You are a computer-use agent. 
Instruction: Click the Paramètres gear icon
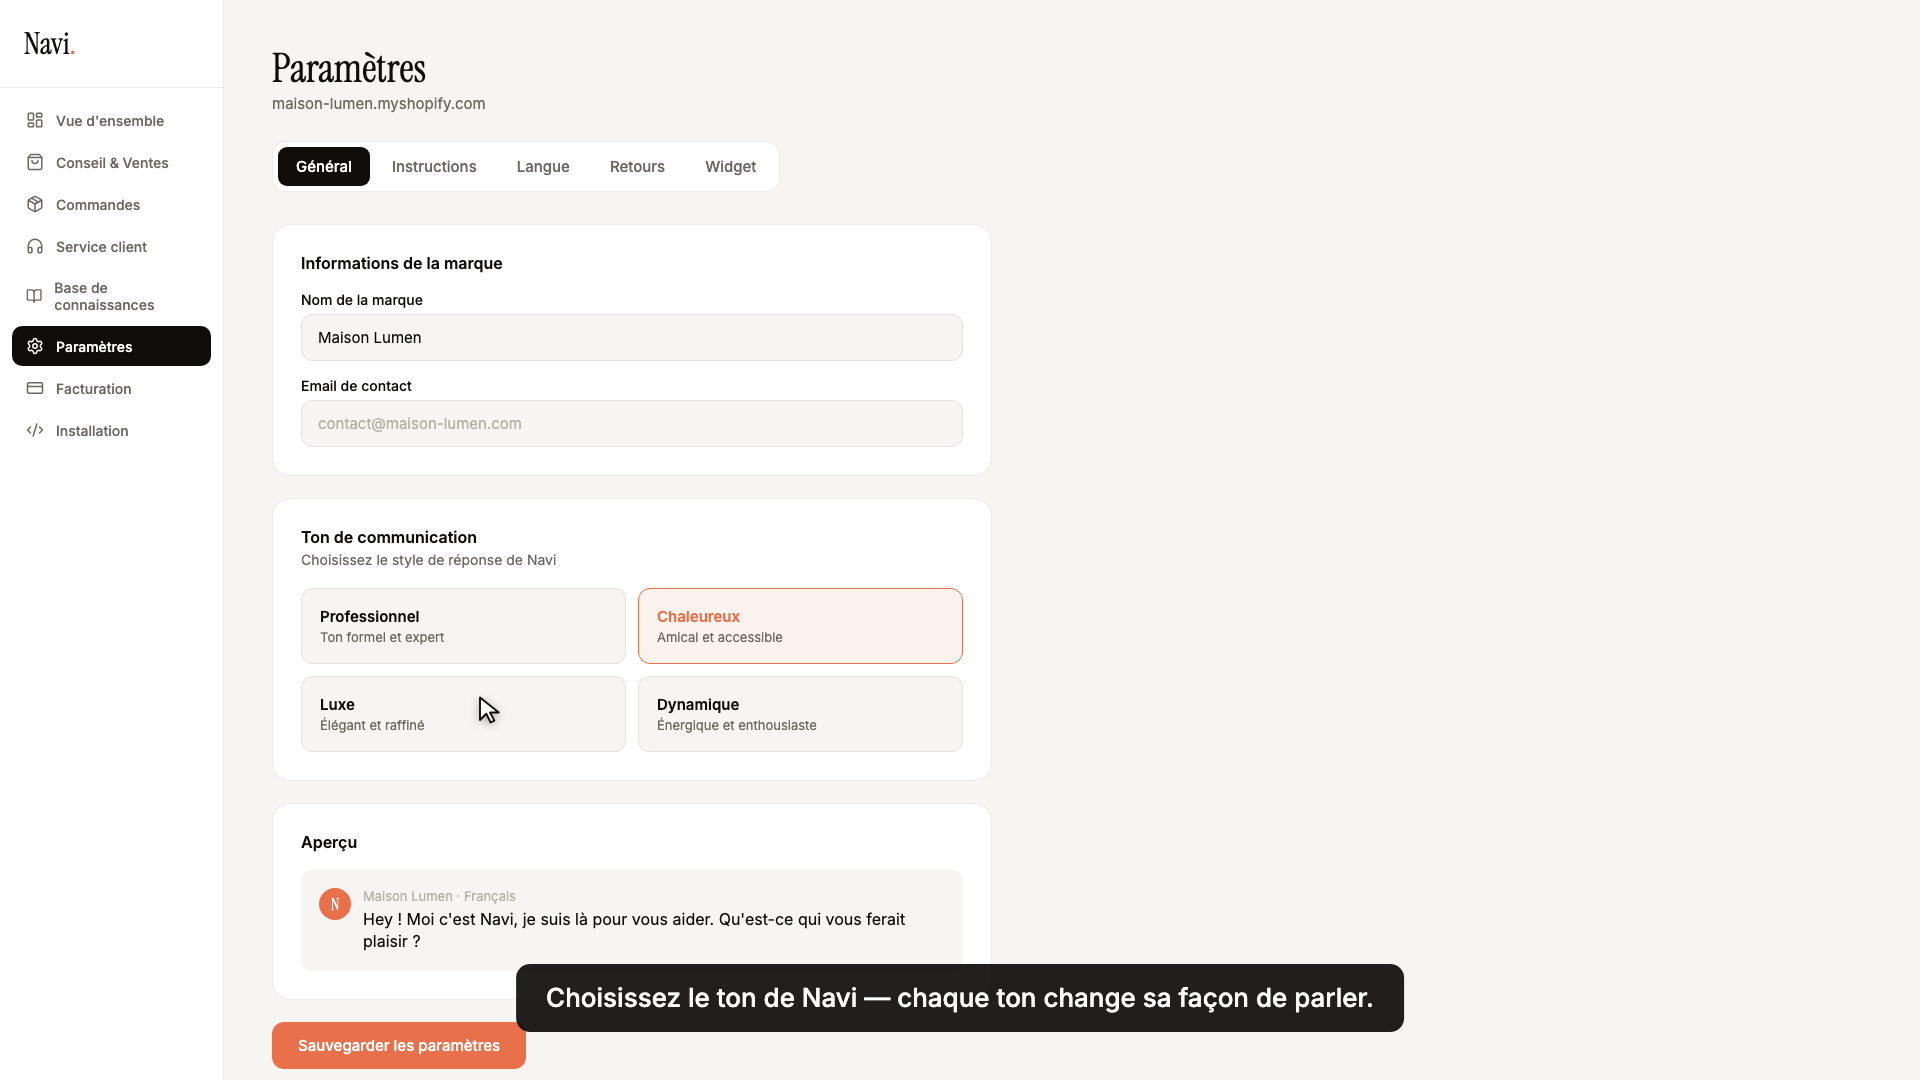pyautogui.click(x=35, y=346)
